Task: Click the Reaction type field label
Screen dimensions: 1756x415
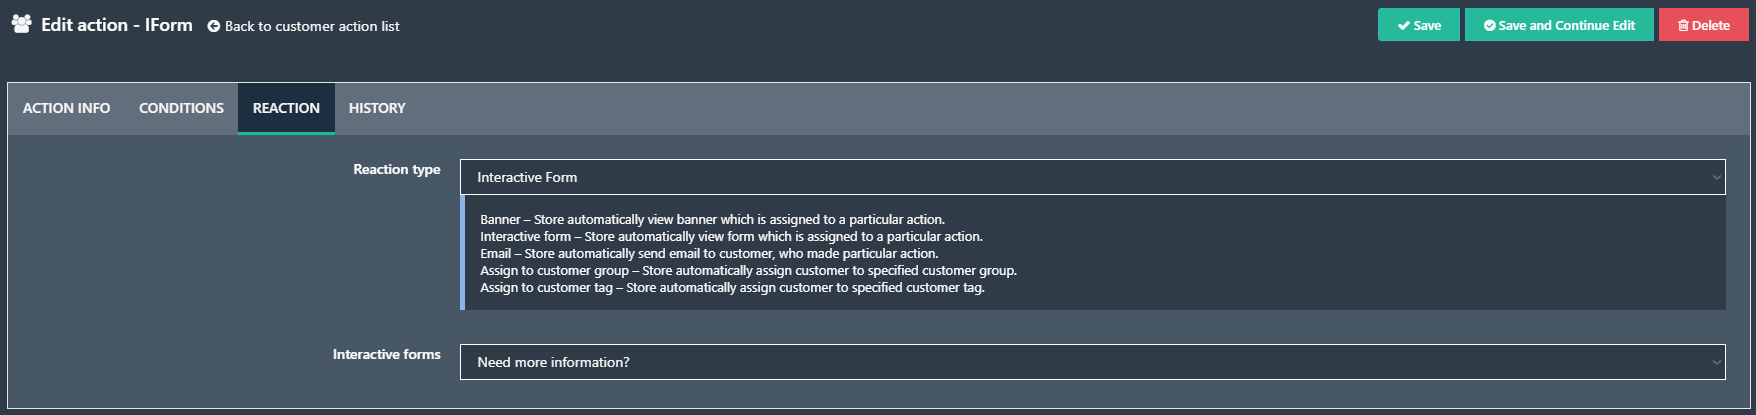Action: [x=396, y=170]
